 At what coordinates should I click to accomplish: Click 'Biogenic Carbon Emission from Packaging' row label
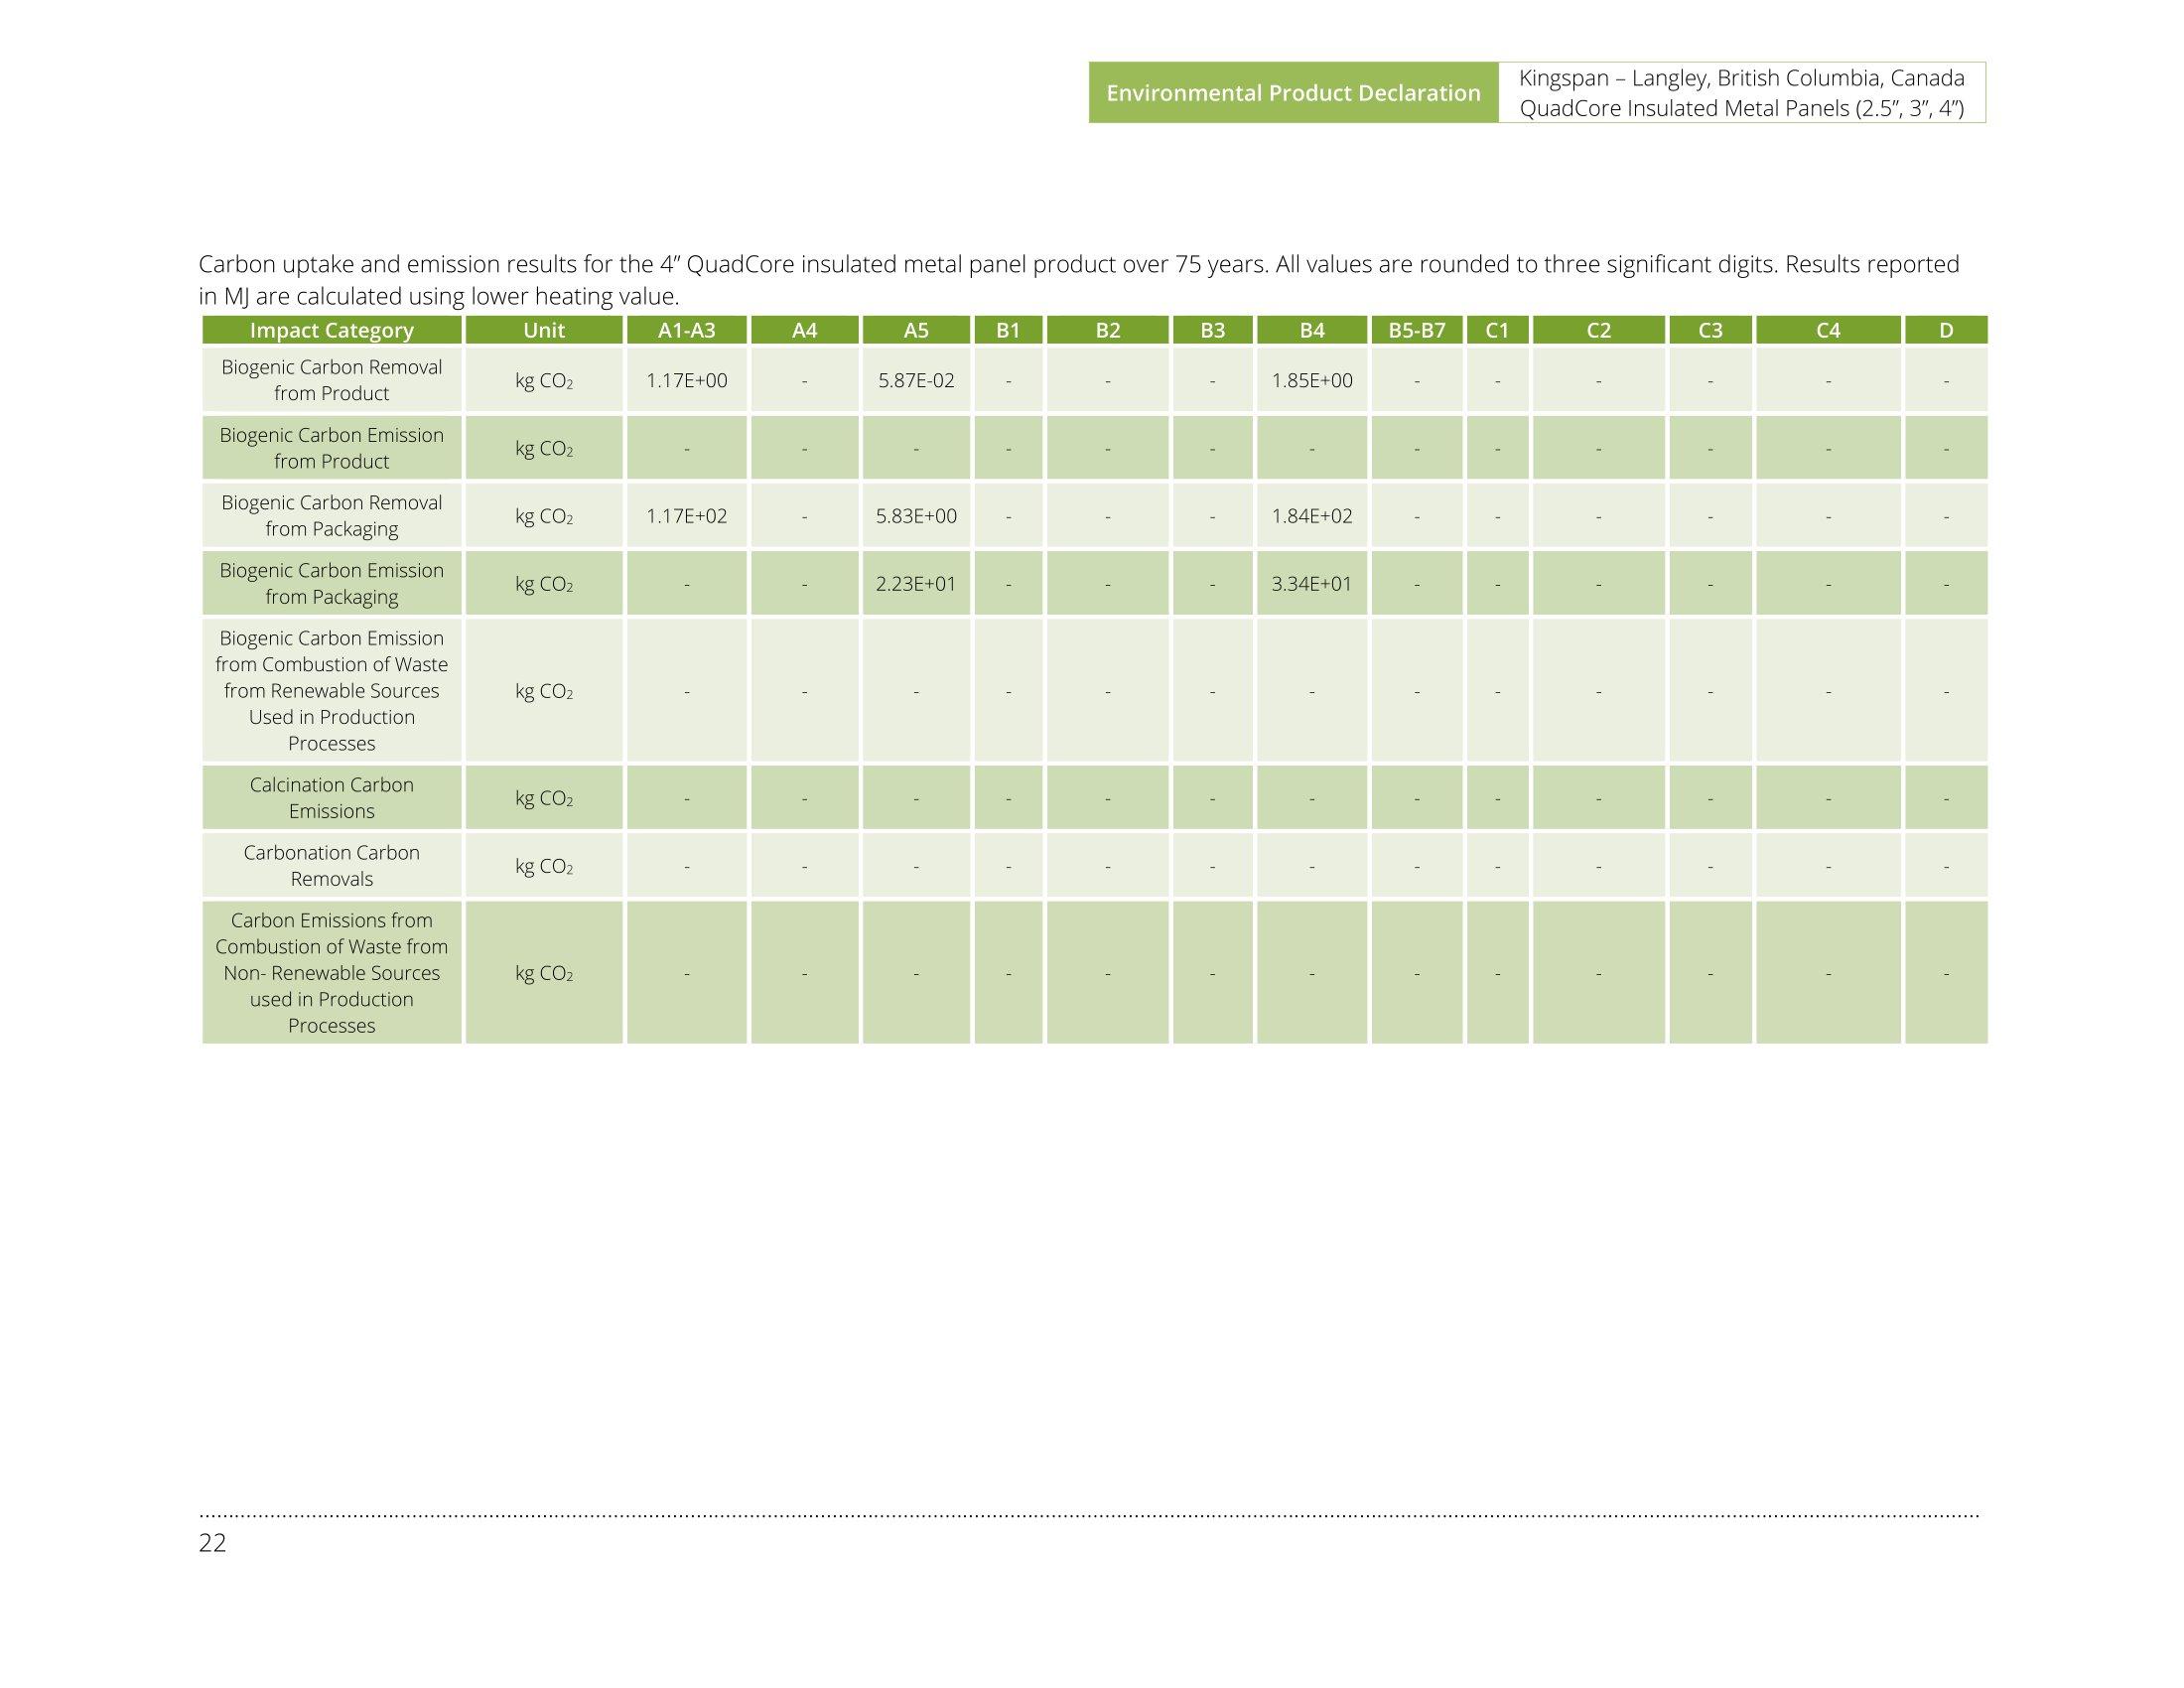pos(332,584)
